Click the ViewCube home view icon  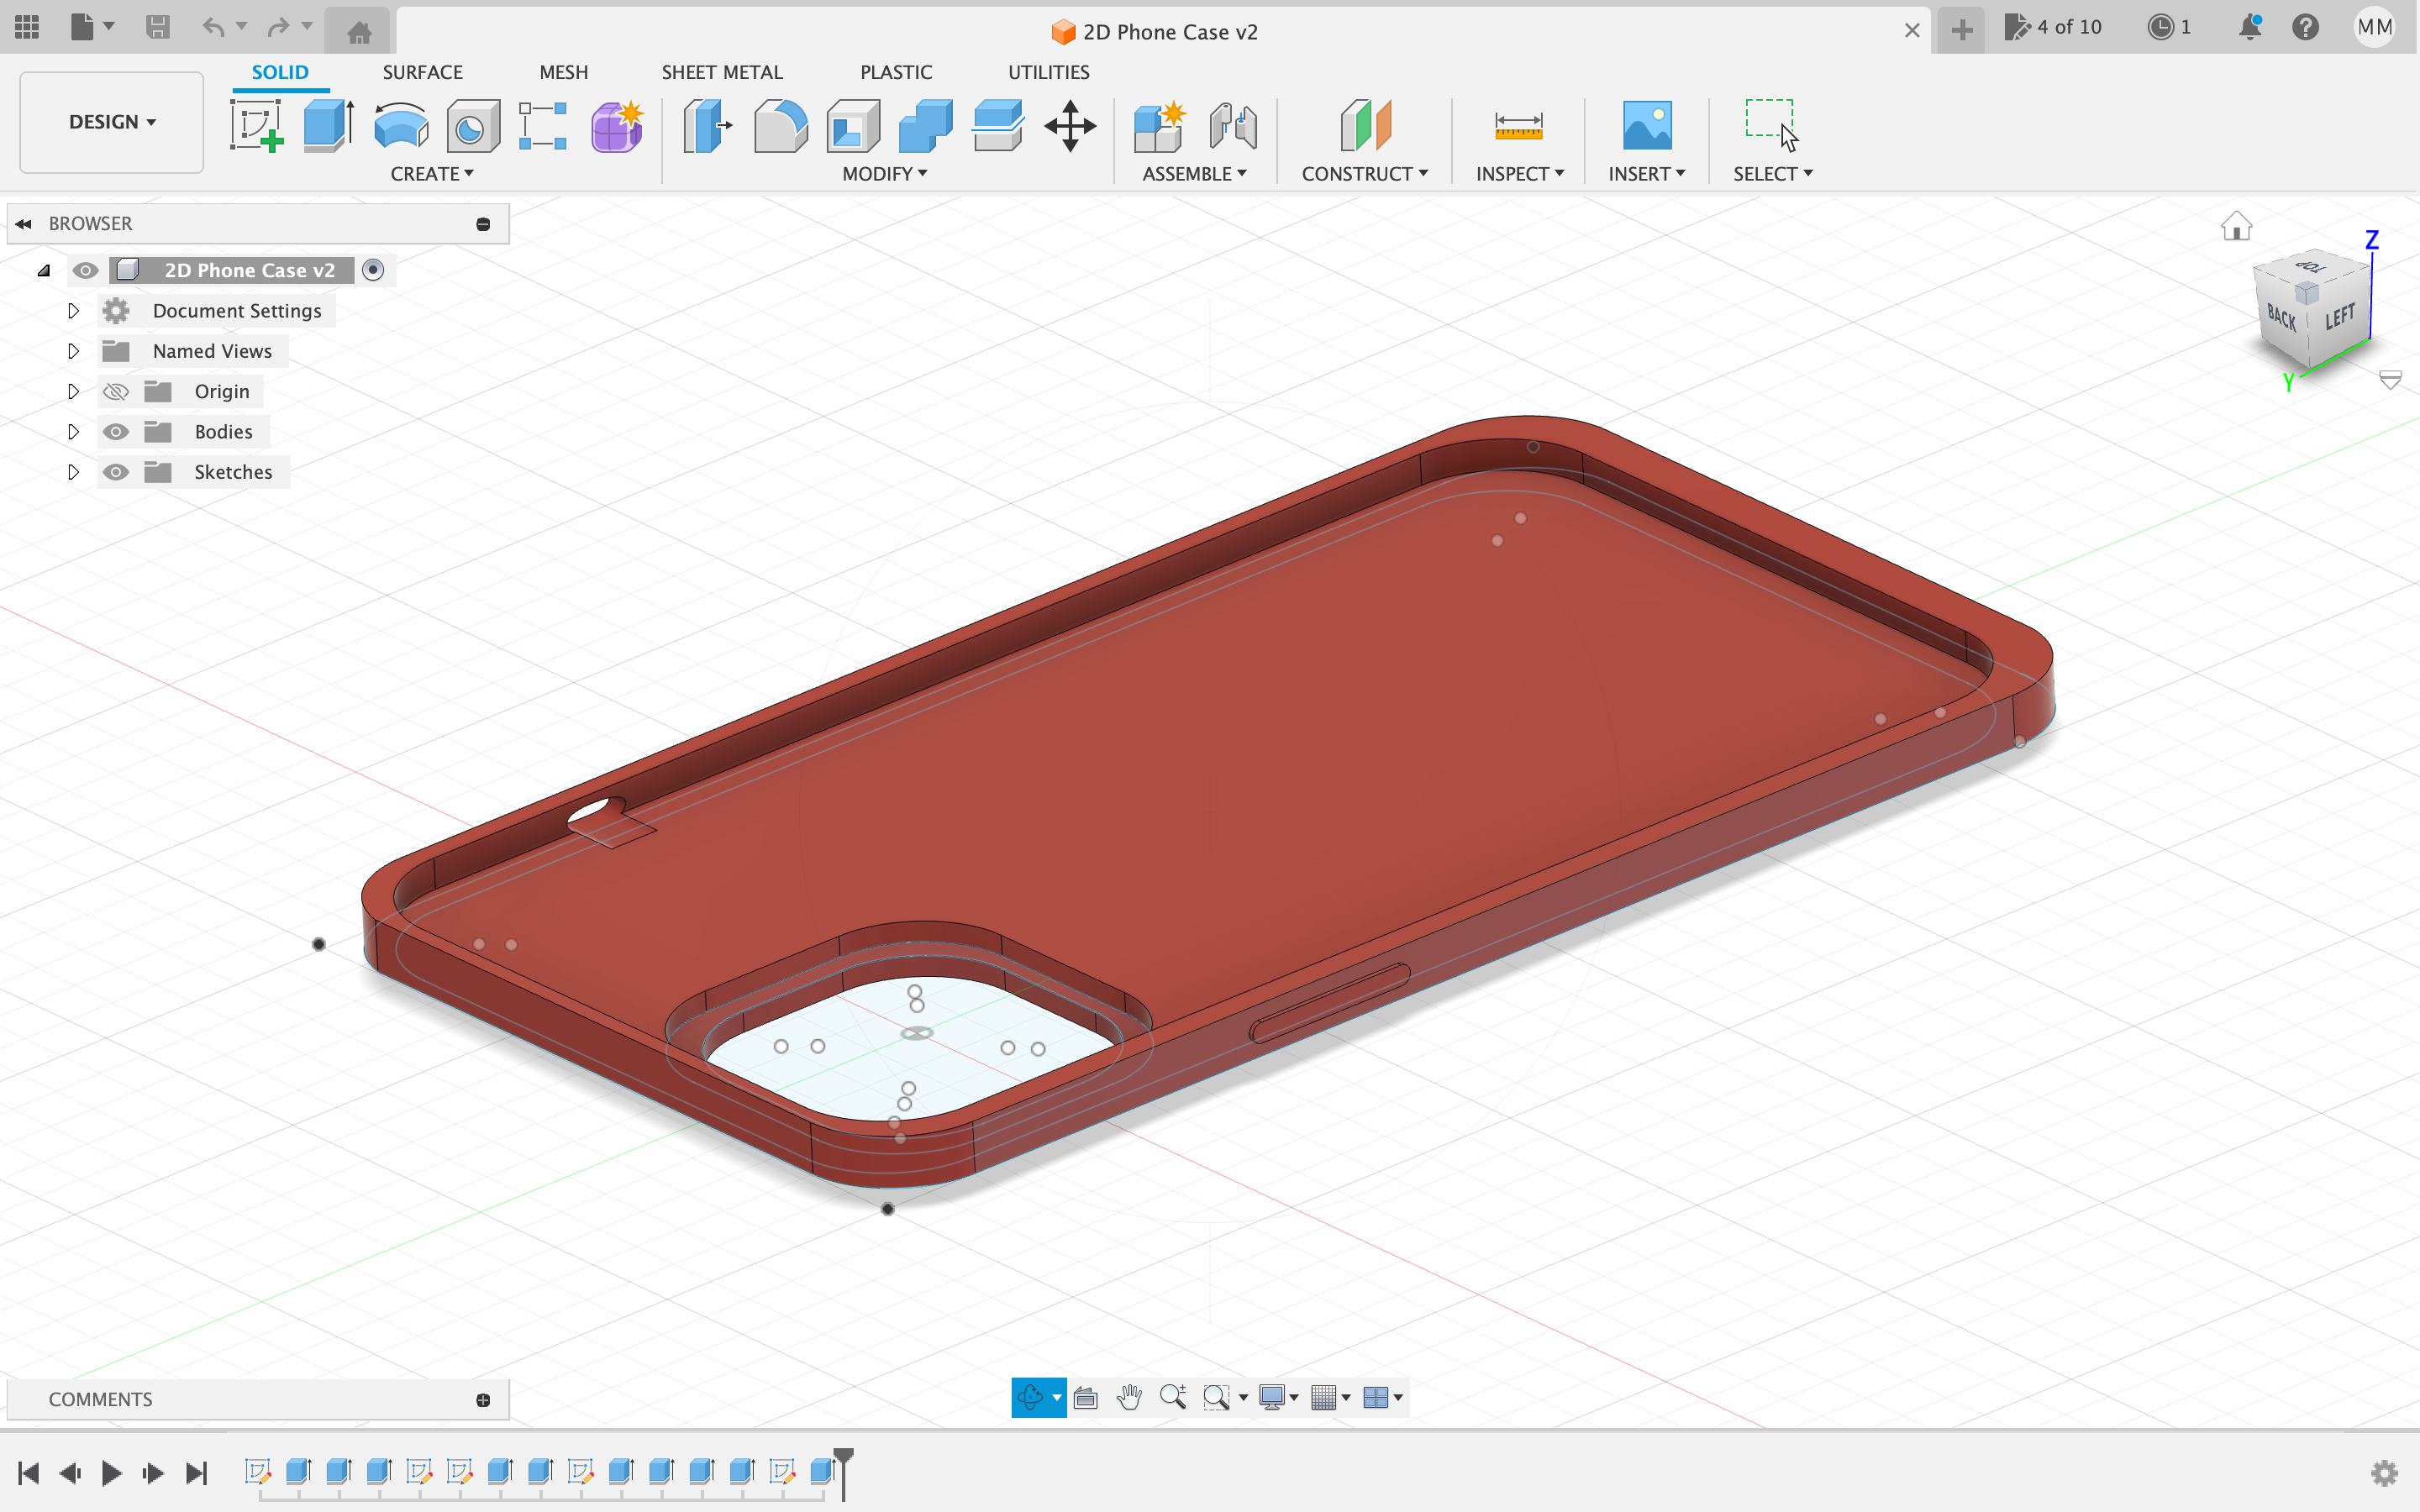click(x=2236, y=226)
